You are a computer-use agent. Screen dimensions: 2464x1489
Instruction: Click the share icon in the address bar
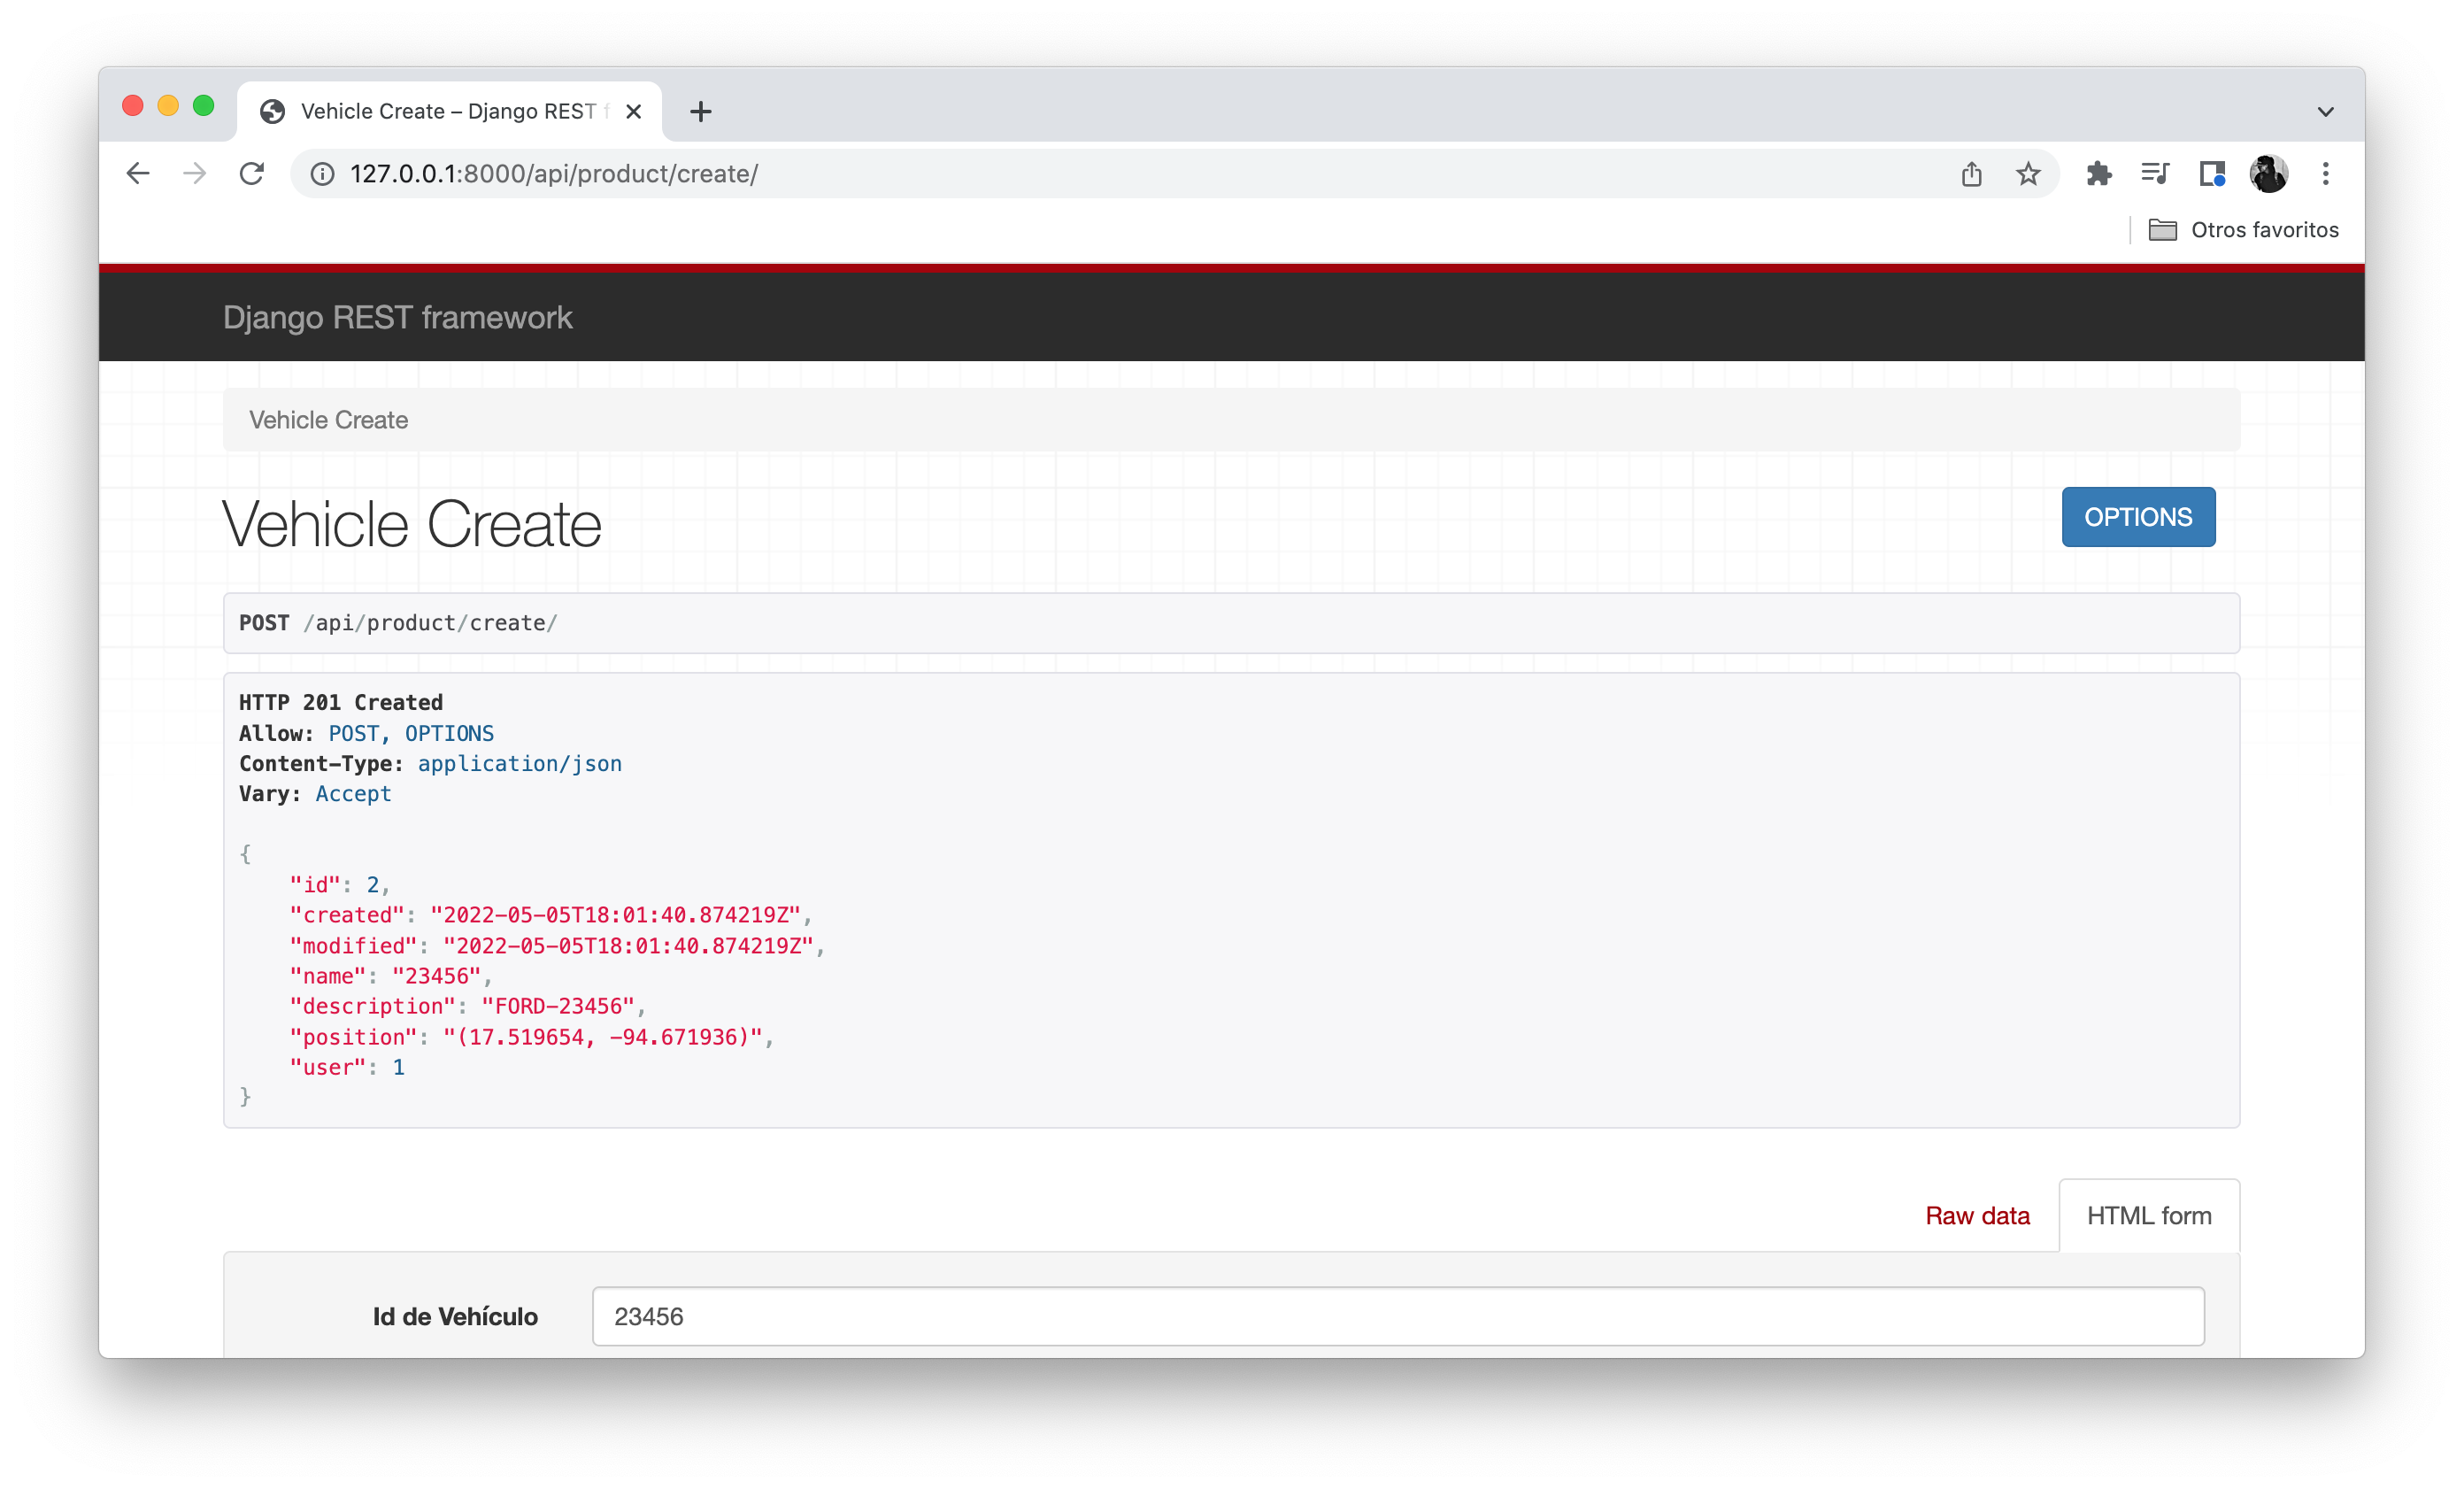pos(1971,173)
